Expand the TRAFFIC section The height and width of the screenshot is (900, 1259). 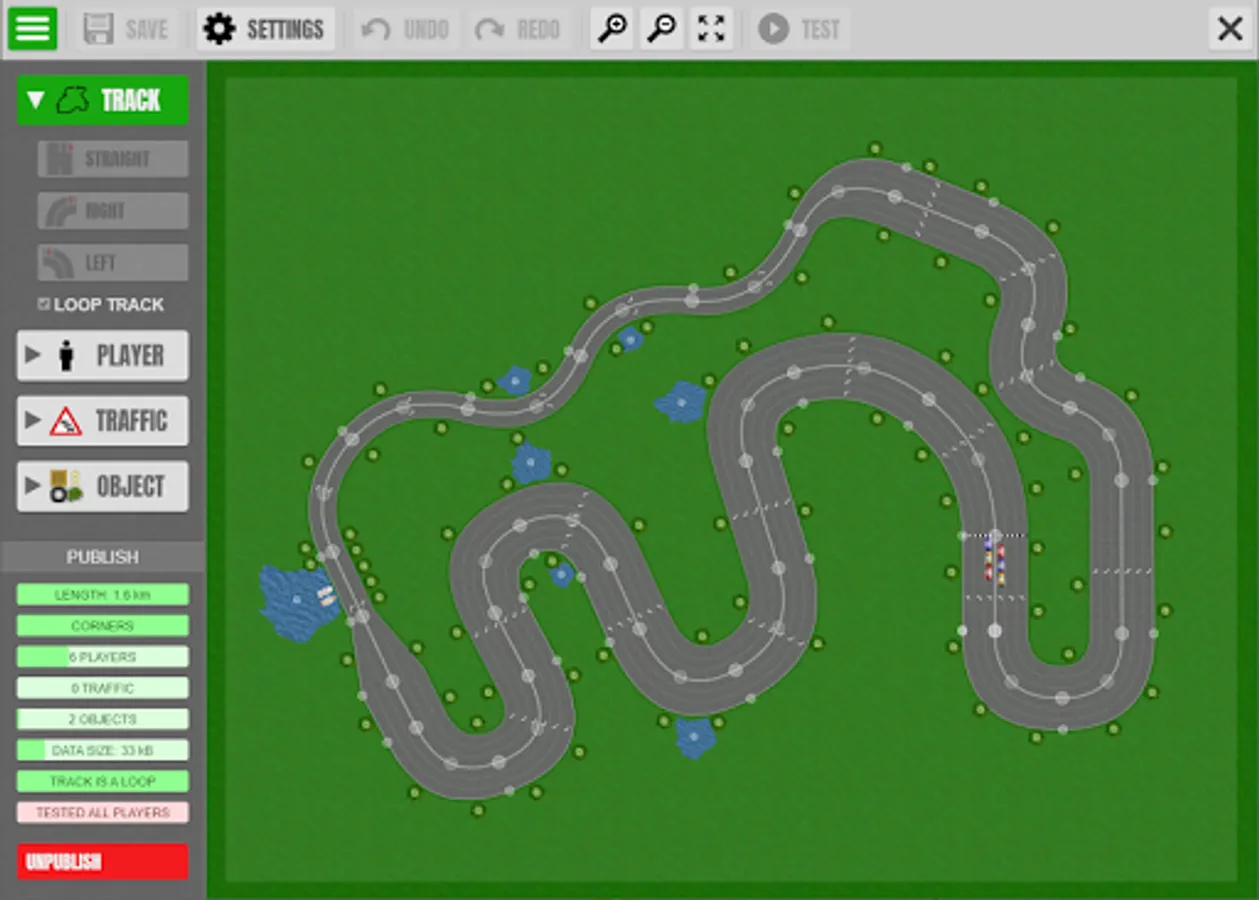coord(102,421)
